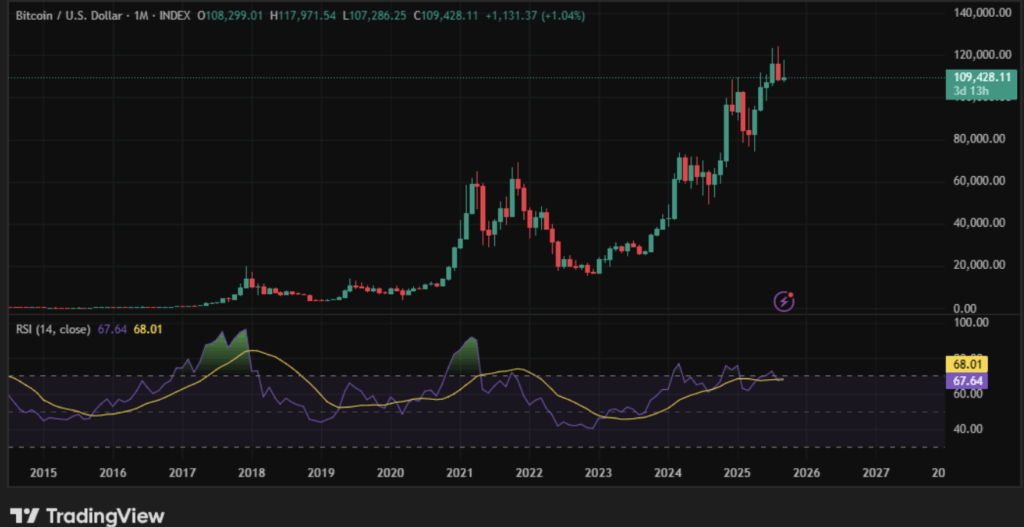Click the 2022 year label on time axis

[x=528, y=473]
